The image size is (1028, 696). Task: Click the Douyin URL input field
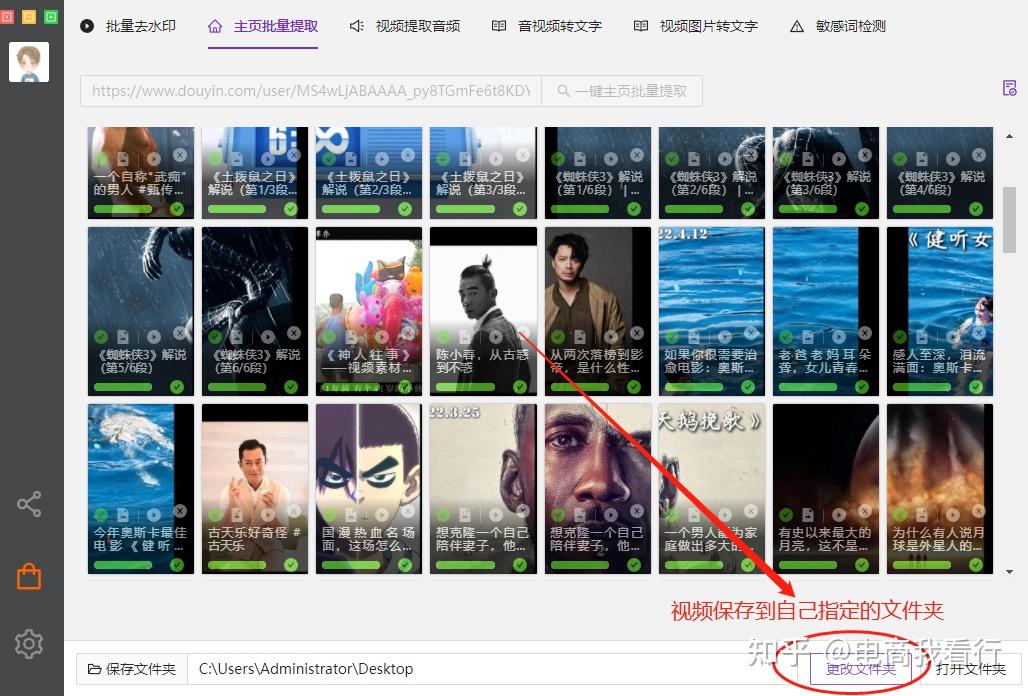[311, 91]
